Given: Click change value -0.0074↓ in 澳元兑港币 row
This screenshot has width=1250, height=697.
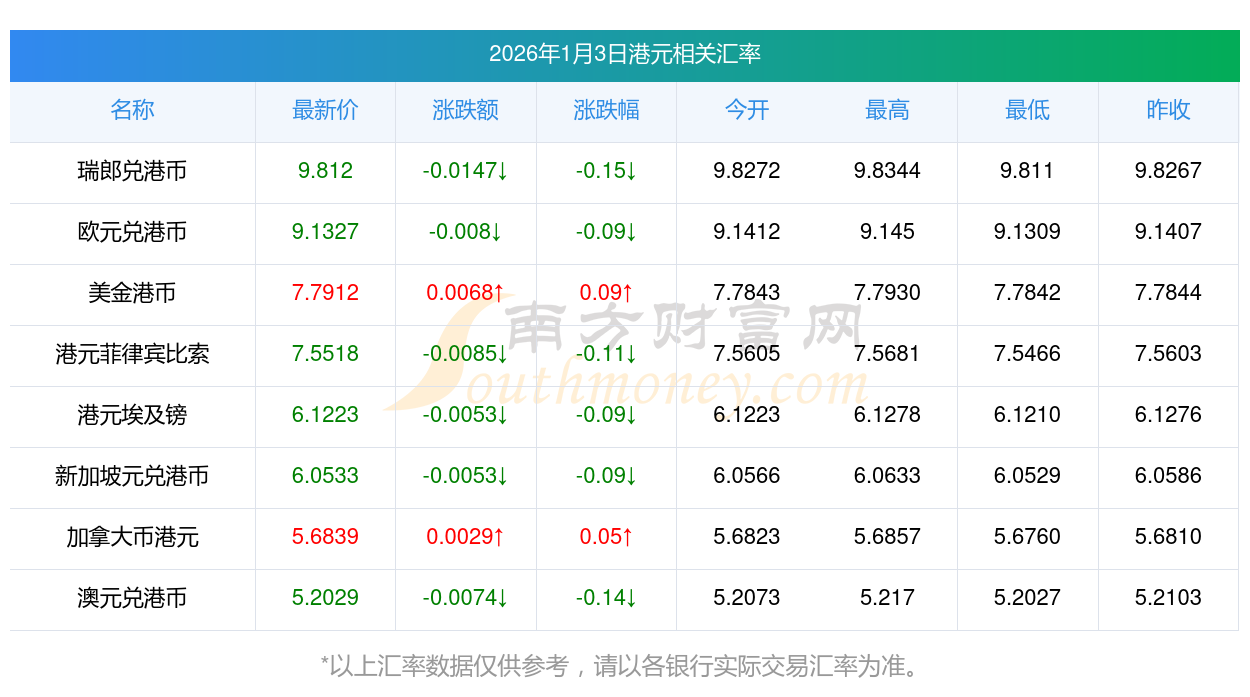Looking at the screenshot, I should 466,598.
